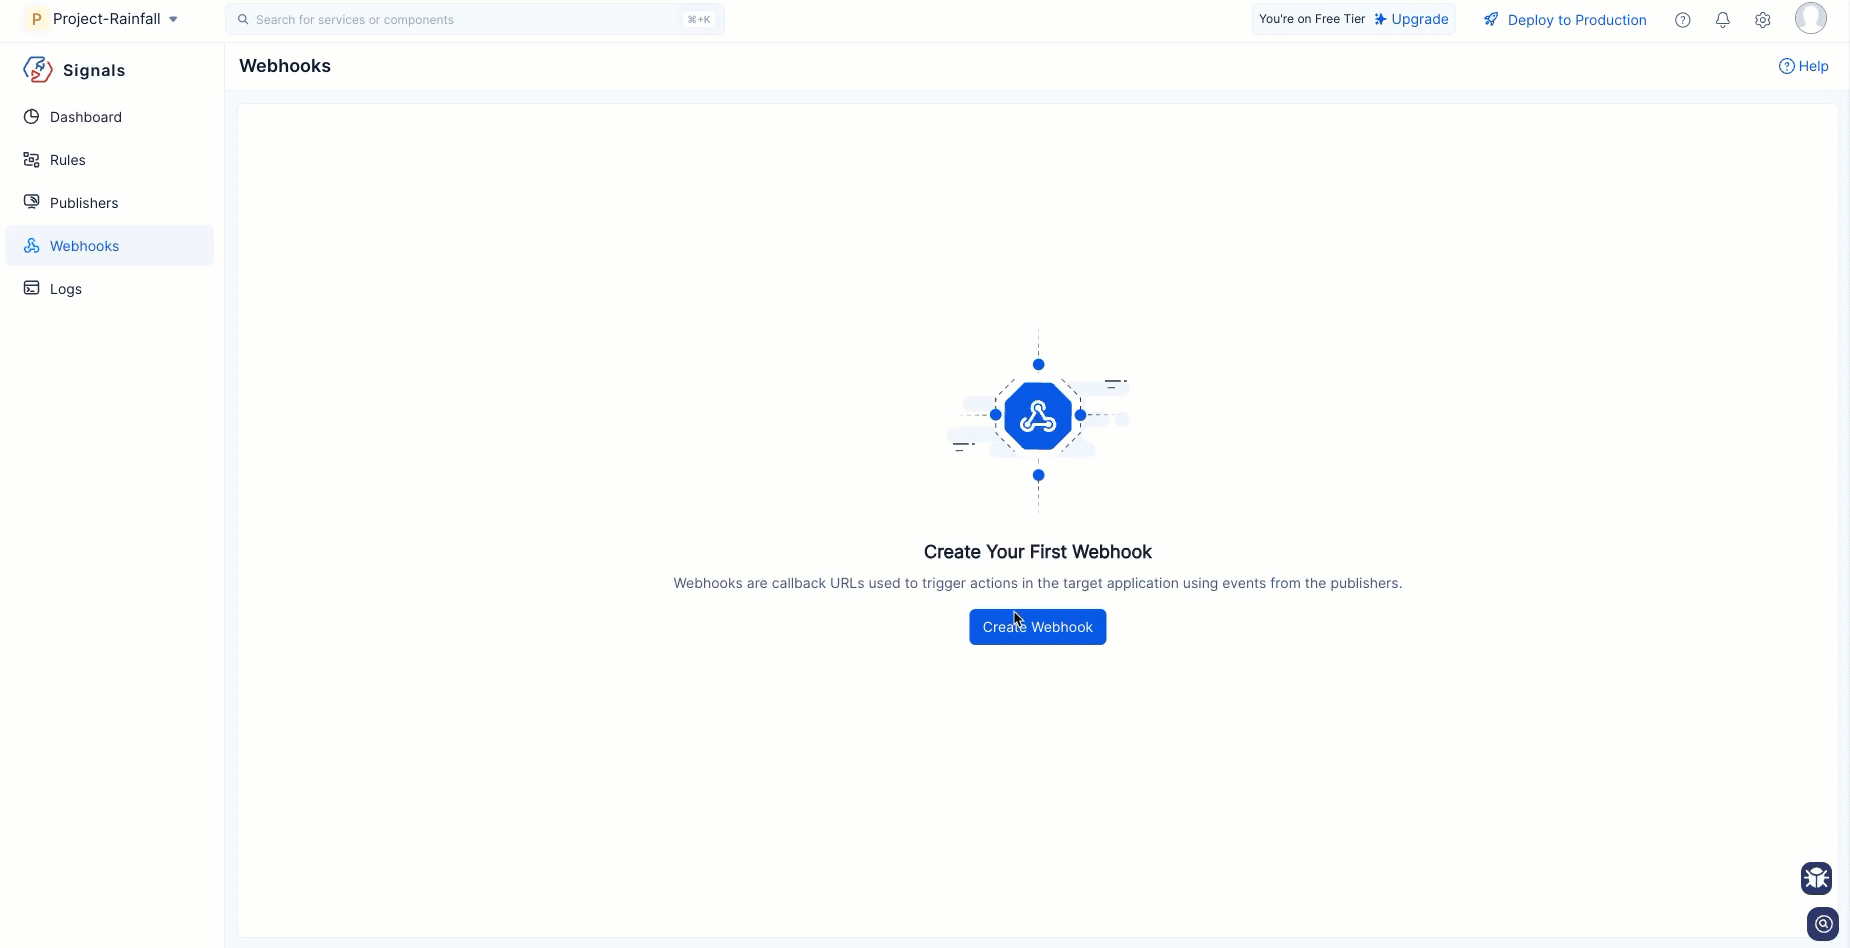Open Rules from the sidebar

[68, 160]
